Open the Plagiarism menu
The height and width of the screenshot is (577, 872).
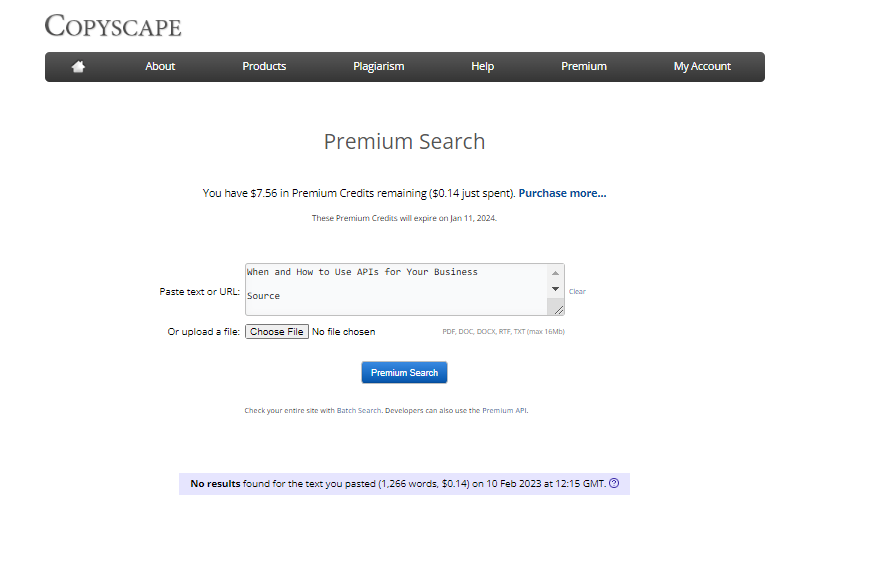(379, 66)
